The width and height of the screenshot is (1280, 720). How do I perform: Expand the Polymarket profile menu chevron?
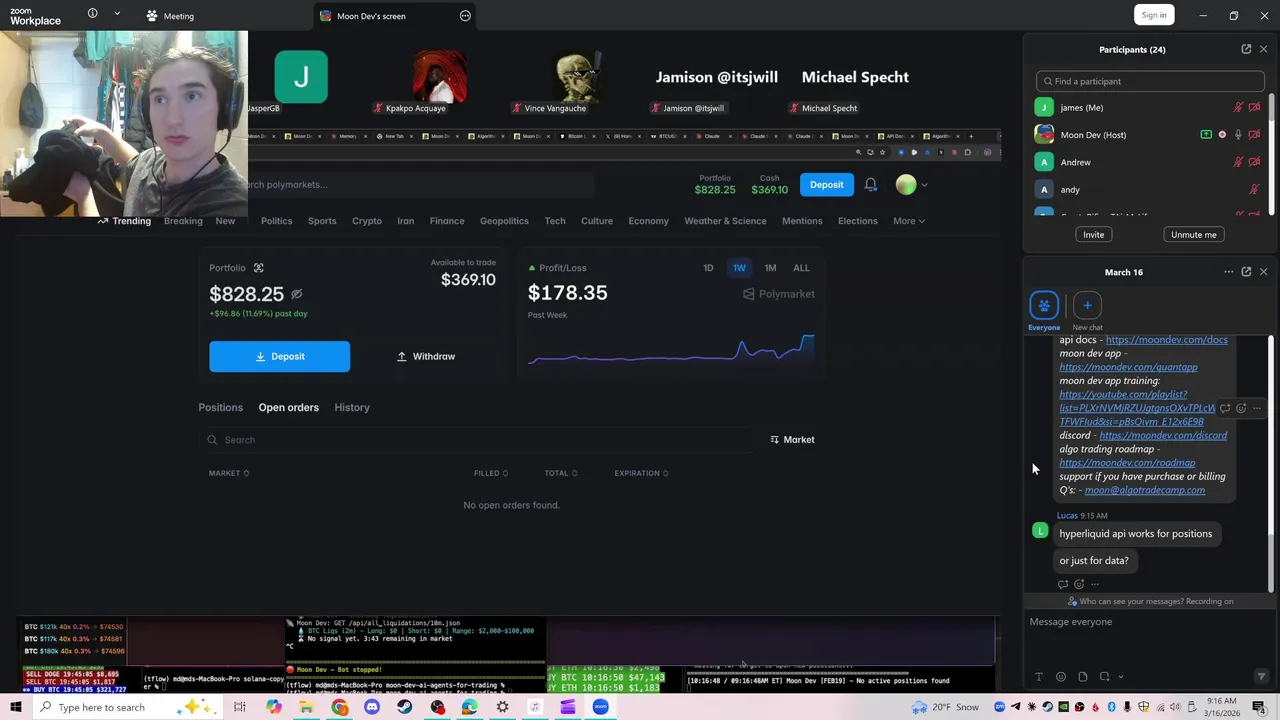click(x=924, y=185)
